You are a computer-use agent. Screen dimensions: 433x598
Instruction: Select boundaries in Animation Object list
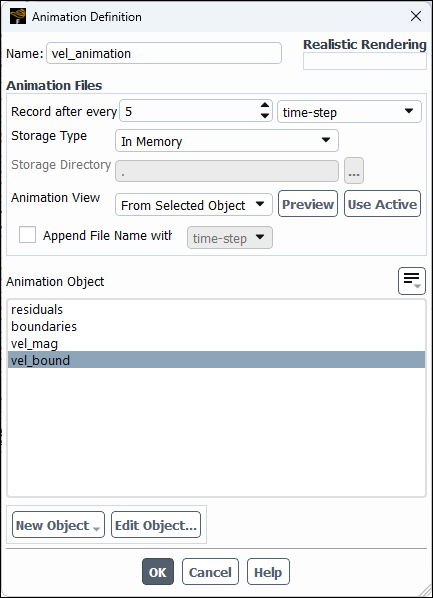216,326
